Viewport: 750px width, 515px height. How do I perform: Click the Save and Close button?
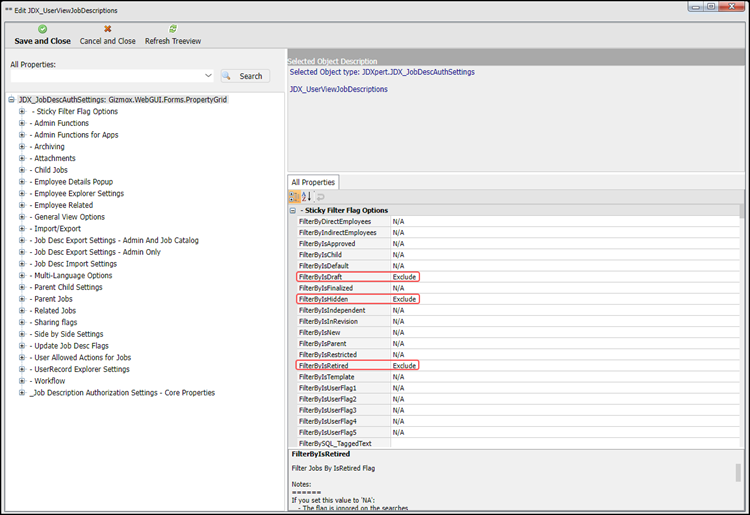[43, 35]
